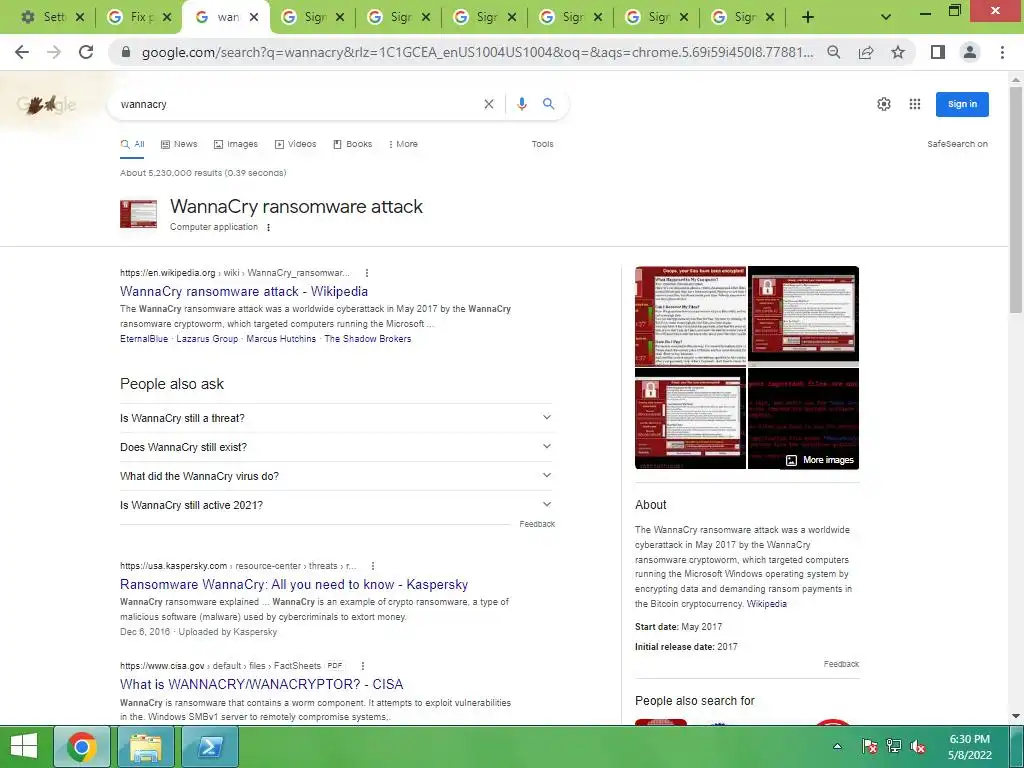
Task: View site information lock icon
Action: click(126, 52)
